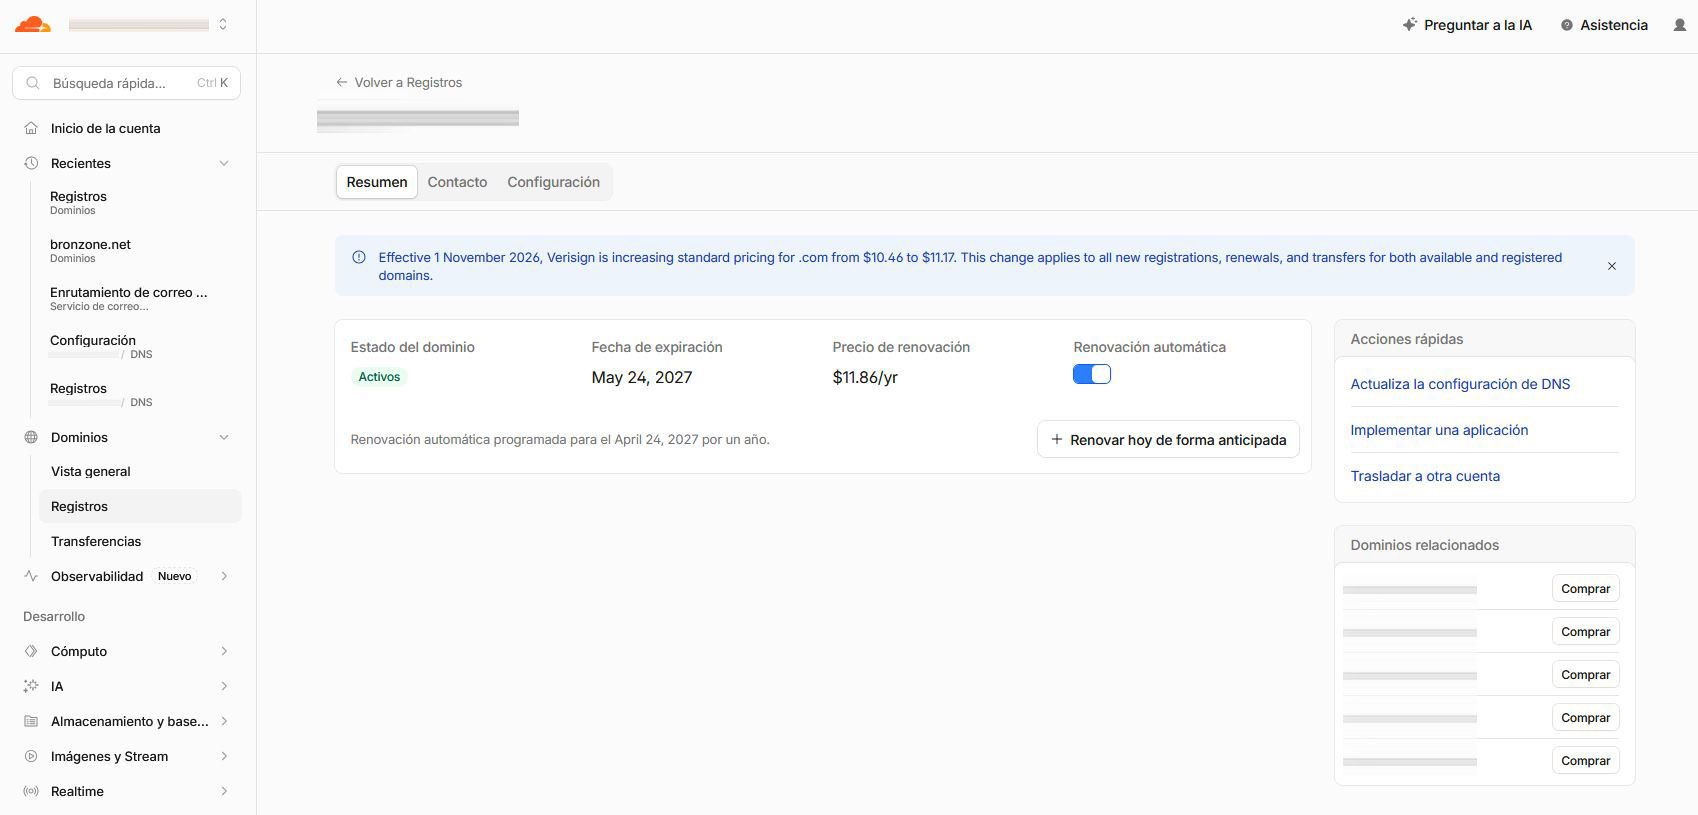Click Trasladar a otra cuenta link
The height and width of the screenshot is (815, 1698).
(x=1425, y=476)
